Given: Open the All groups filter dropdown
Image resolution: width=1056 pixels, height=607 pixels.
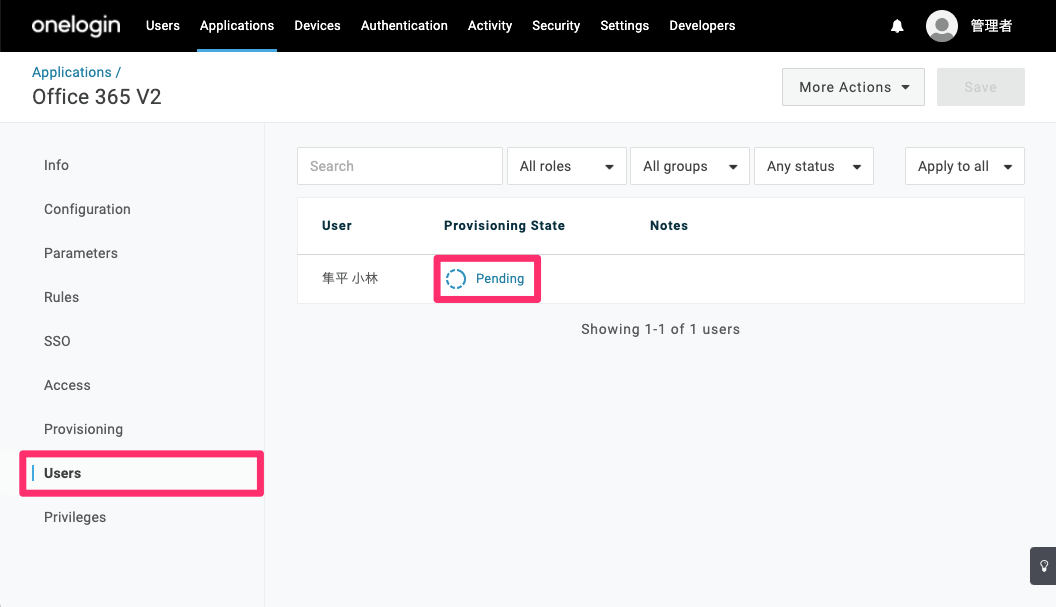Looking at the screenshot, I should (x=690, y=166).
